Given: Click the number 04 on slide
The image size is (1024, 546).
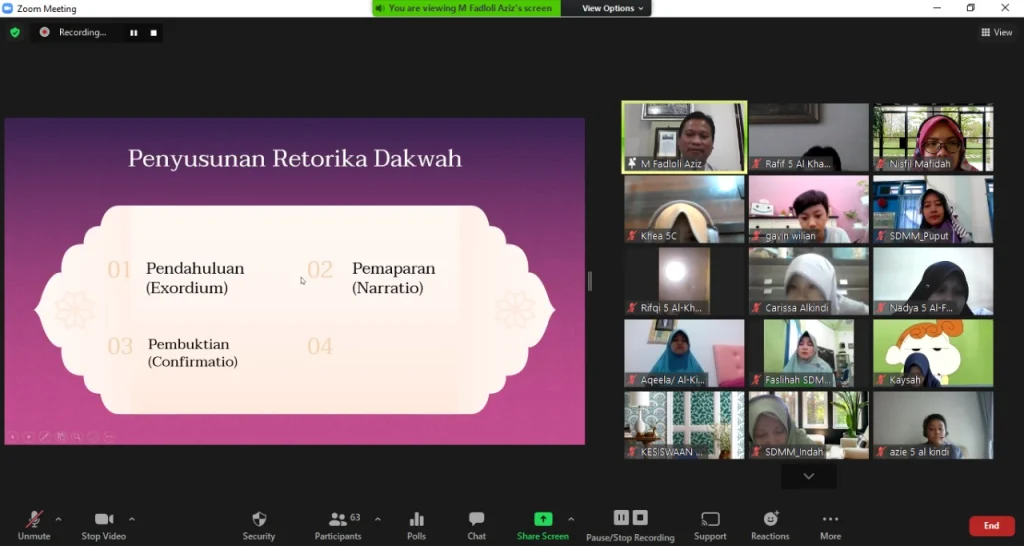Looking at the screenshot, I should pyautogui.click(x=320, y=346).
